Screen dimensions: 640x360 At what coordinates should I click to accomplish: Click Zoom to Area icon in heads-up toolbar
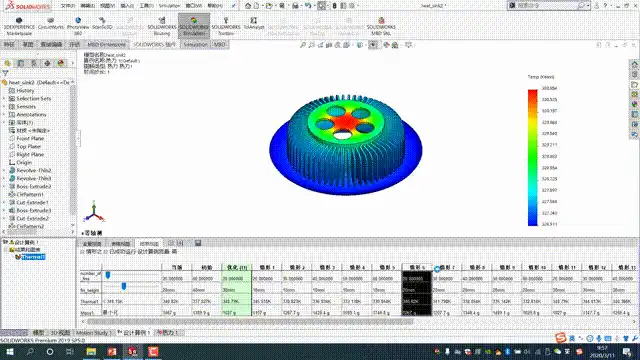click(311, 45)
